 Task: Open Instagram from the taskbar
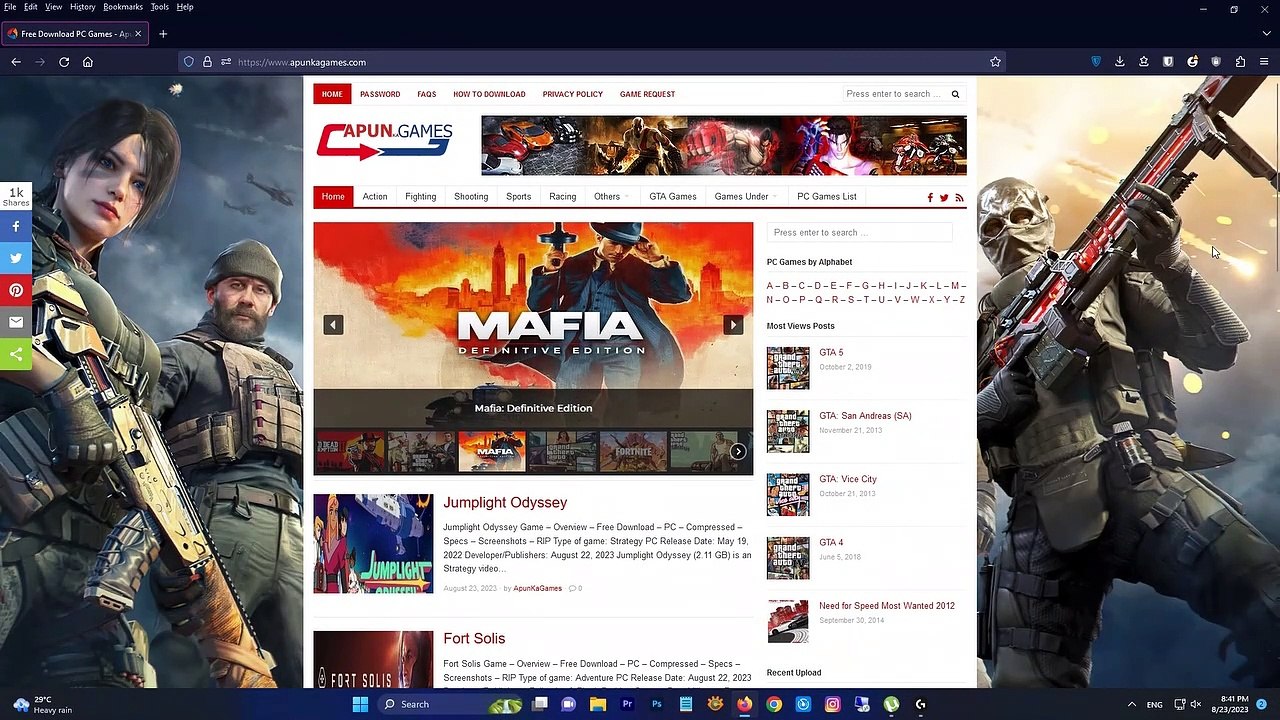tap(833, 704)
